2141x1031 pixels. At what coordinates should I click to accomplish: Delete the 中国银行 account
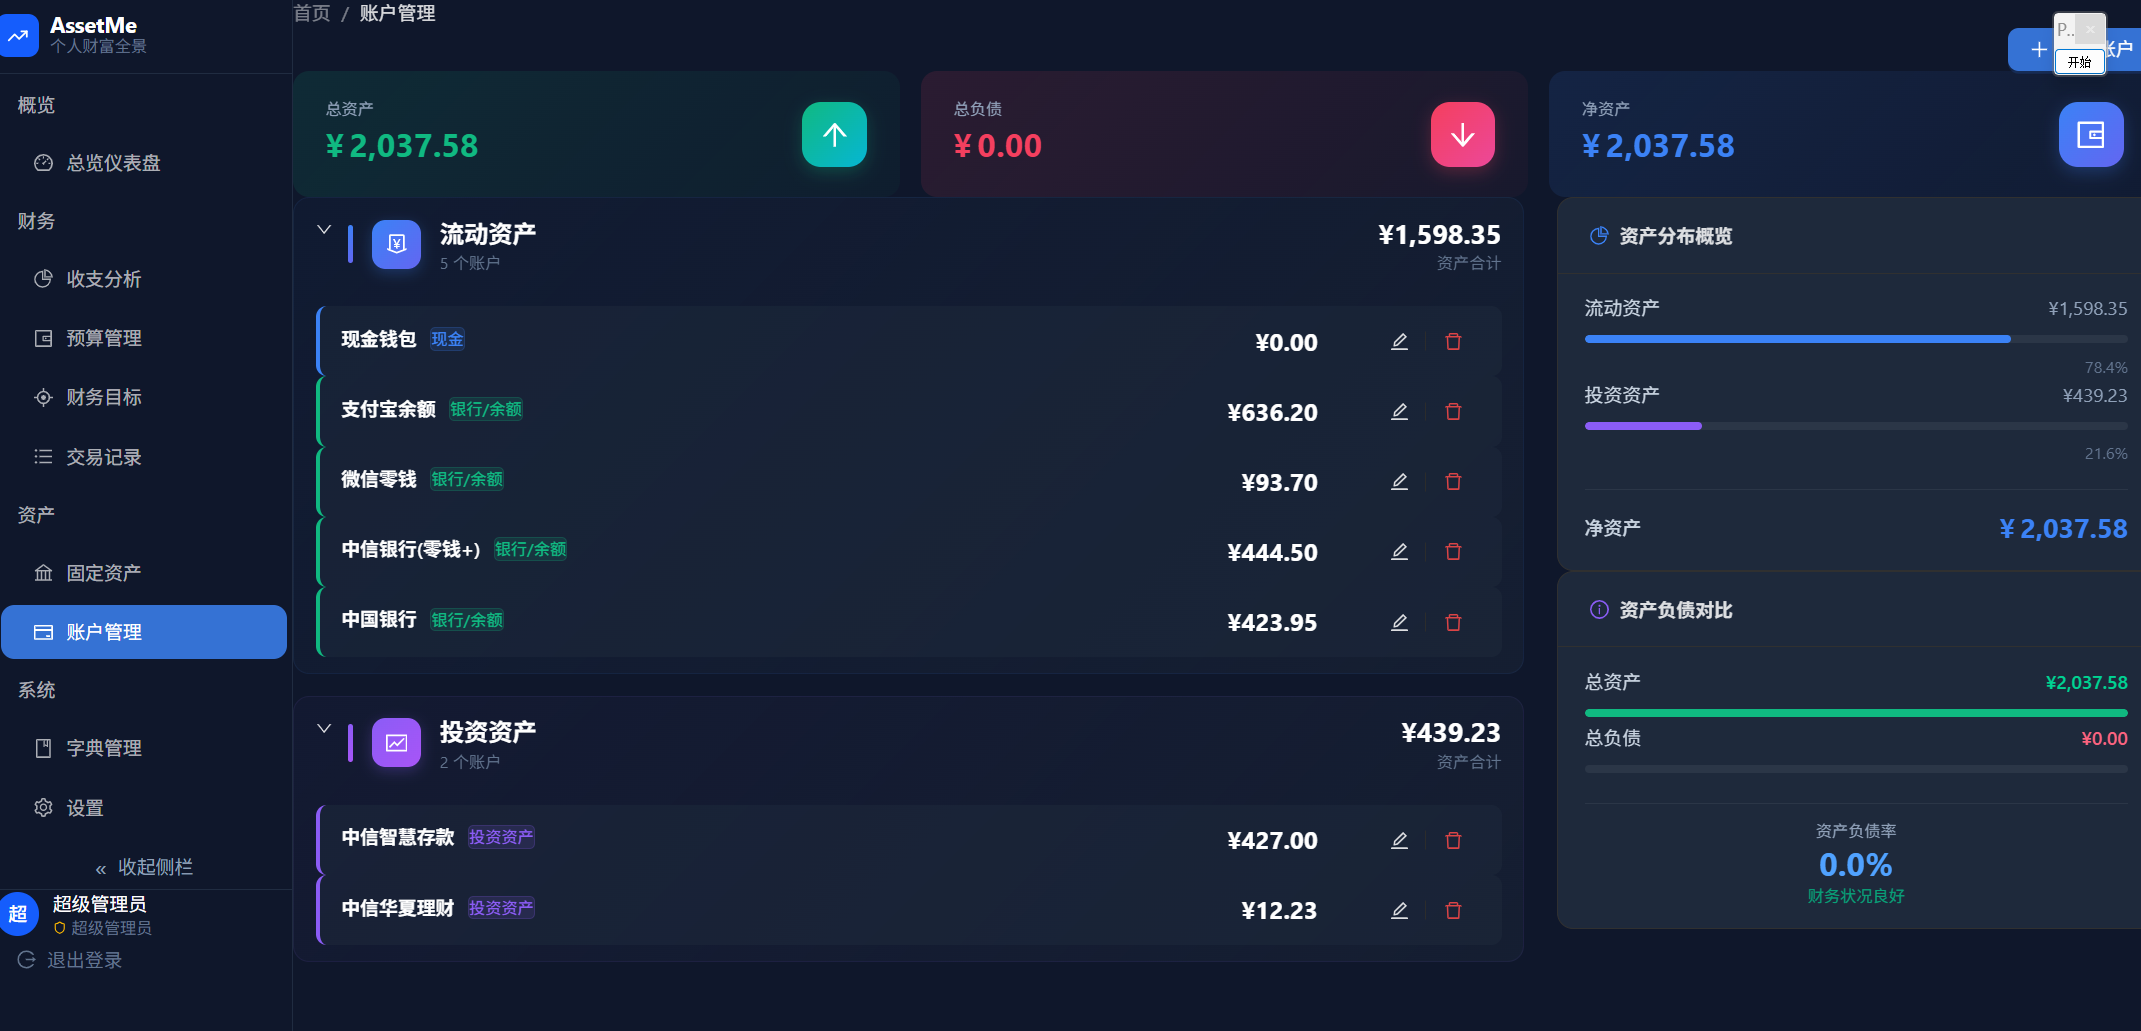pyautogui.click(x=1453, y=622)
